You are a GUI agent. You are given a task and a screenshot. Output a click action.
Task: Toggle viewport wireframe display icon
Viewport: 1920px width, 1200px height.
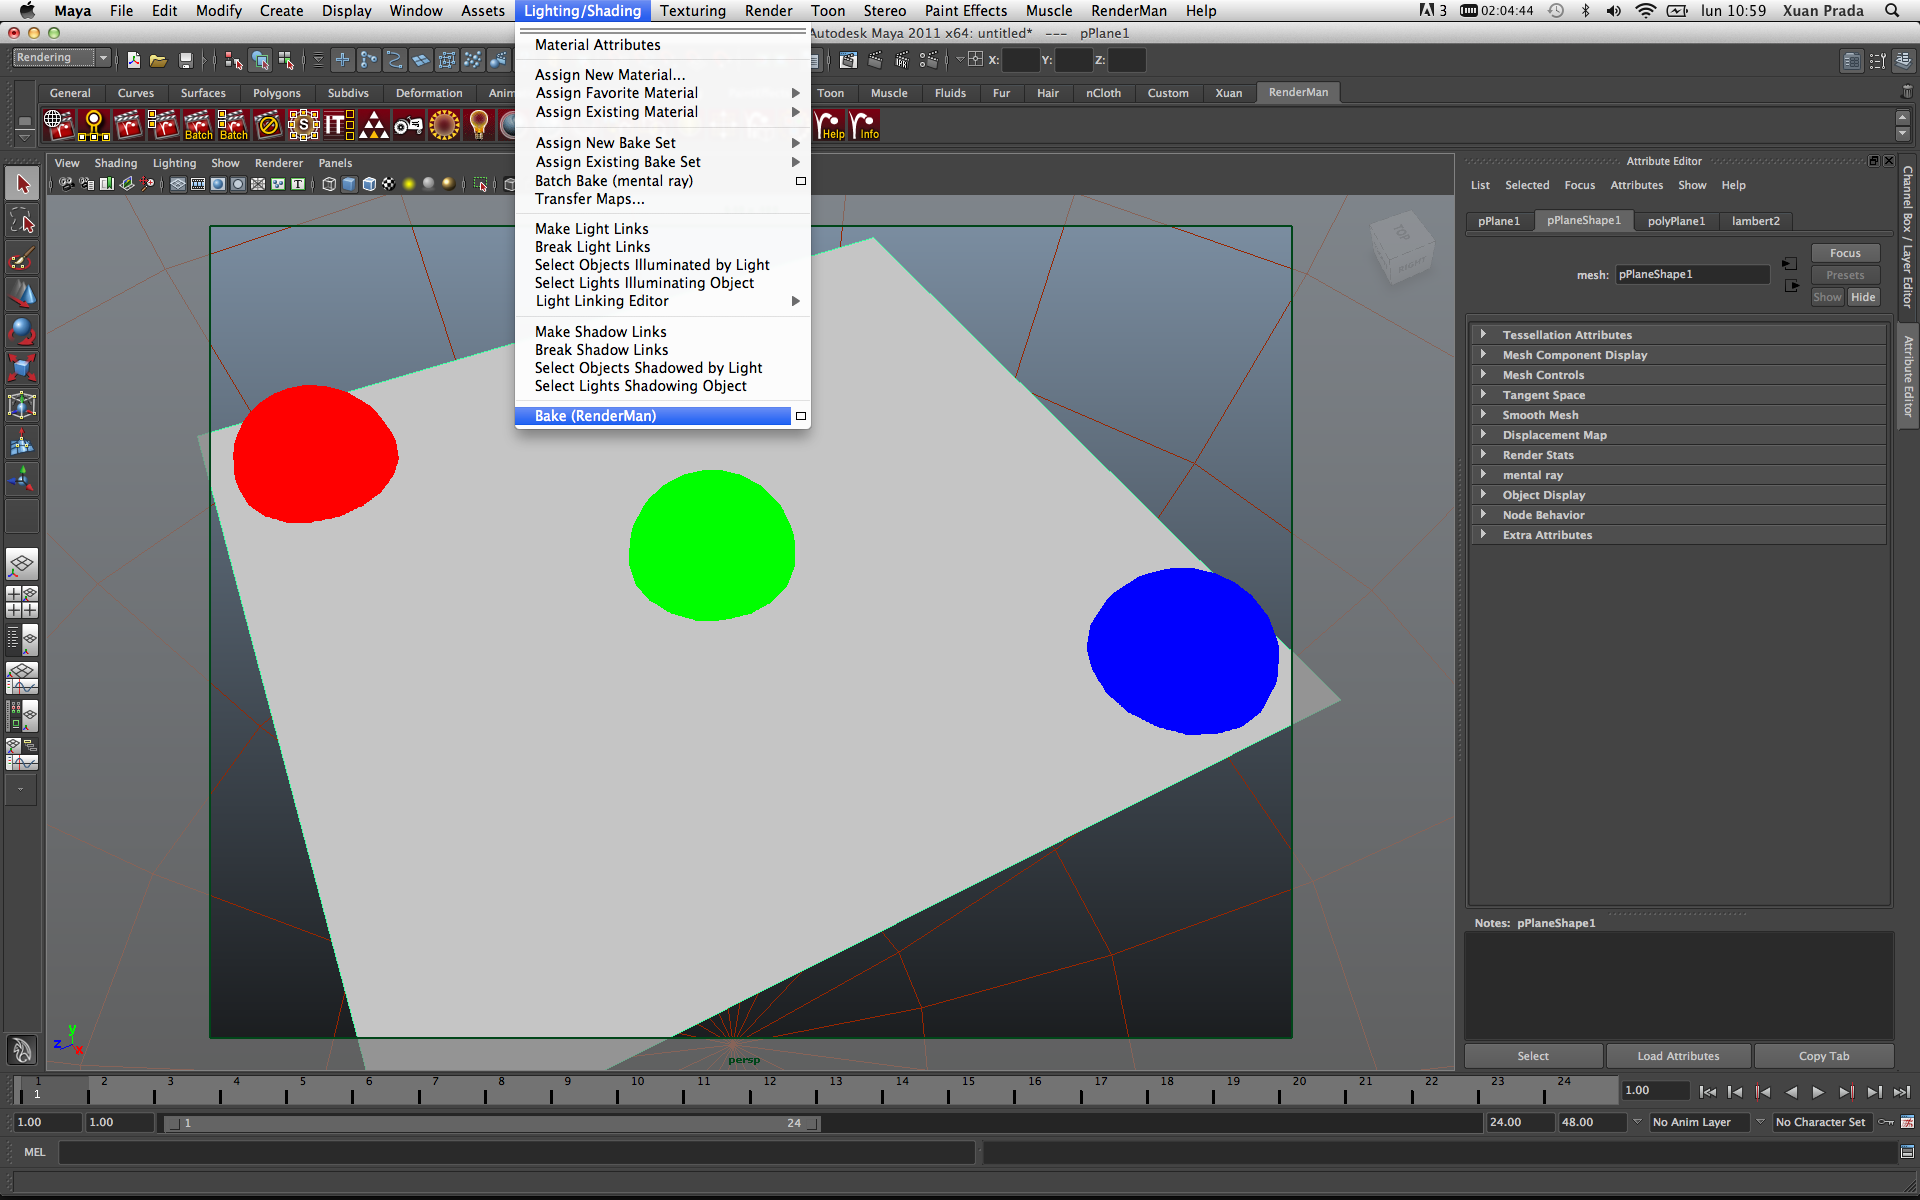pos(329,184)
